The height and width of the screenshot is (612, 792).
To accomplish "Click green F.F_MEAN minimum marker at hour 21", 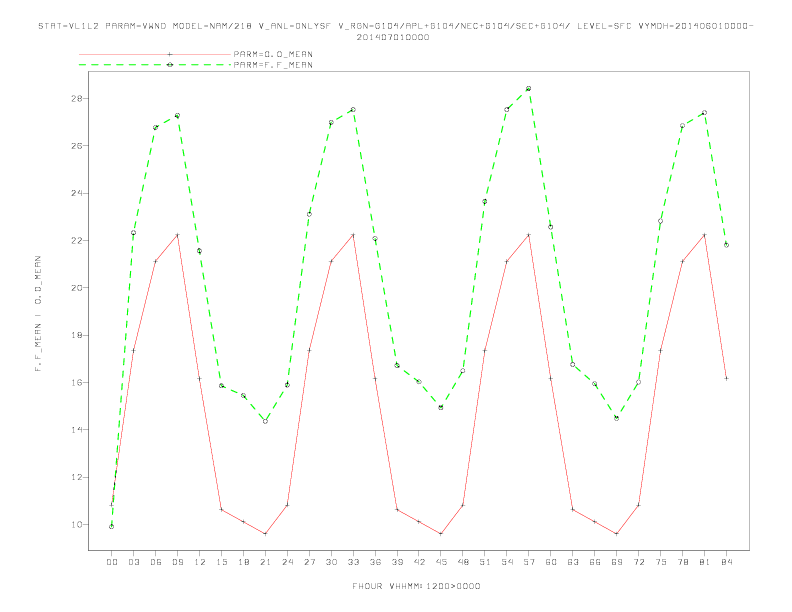I will (265, 421).
